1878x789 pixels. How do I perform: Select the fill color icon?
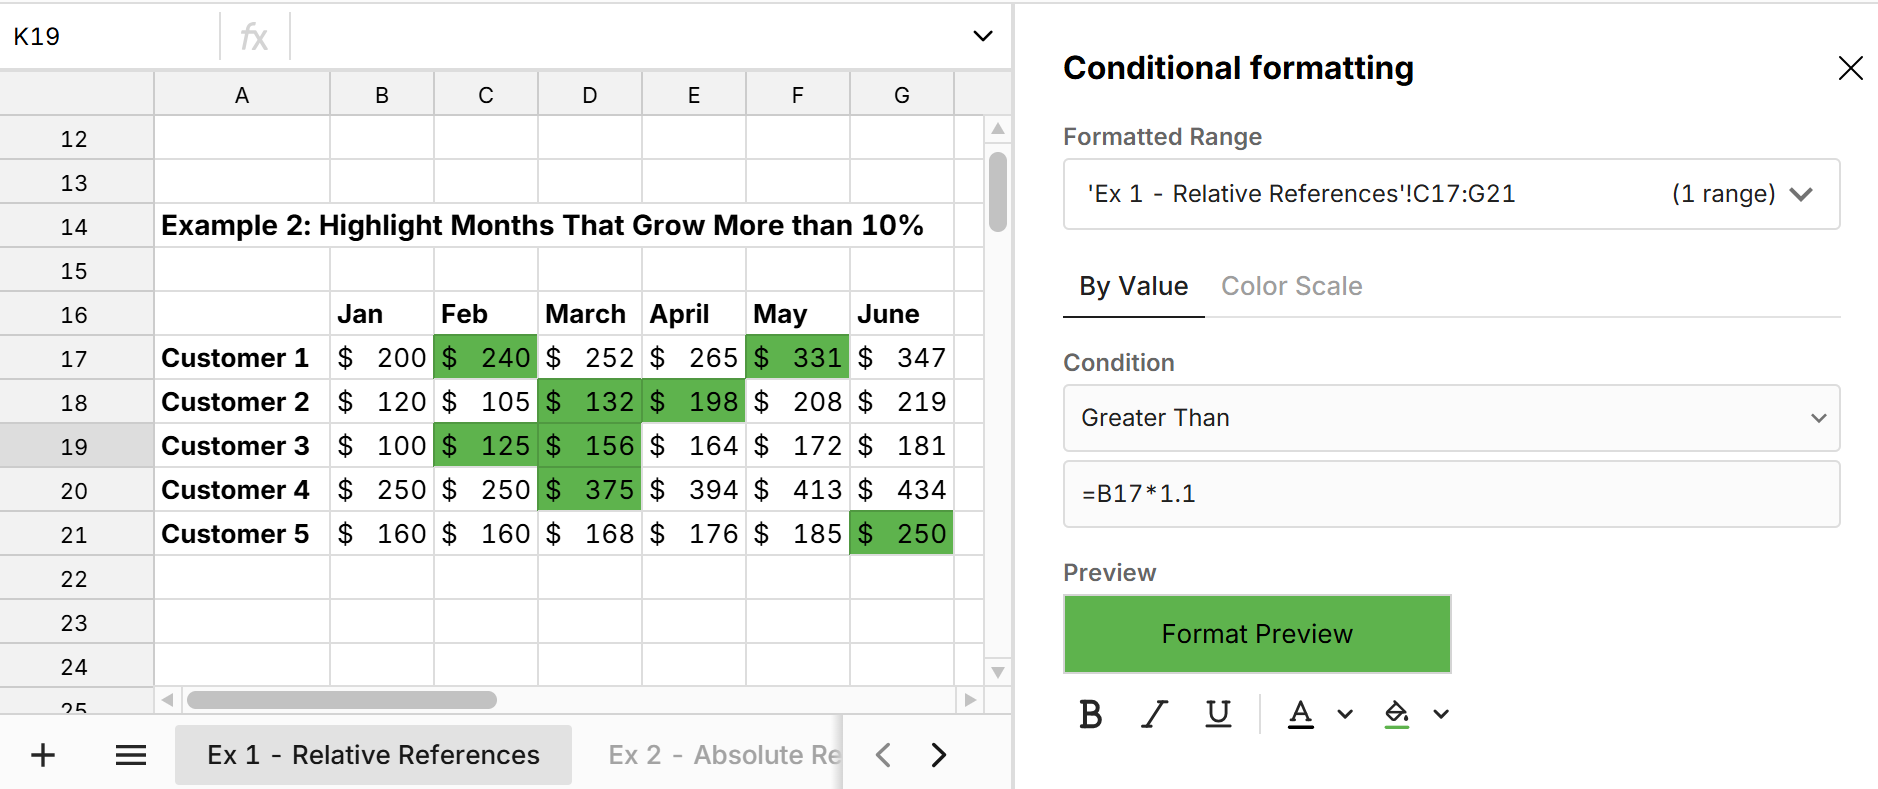1397,714
